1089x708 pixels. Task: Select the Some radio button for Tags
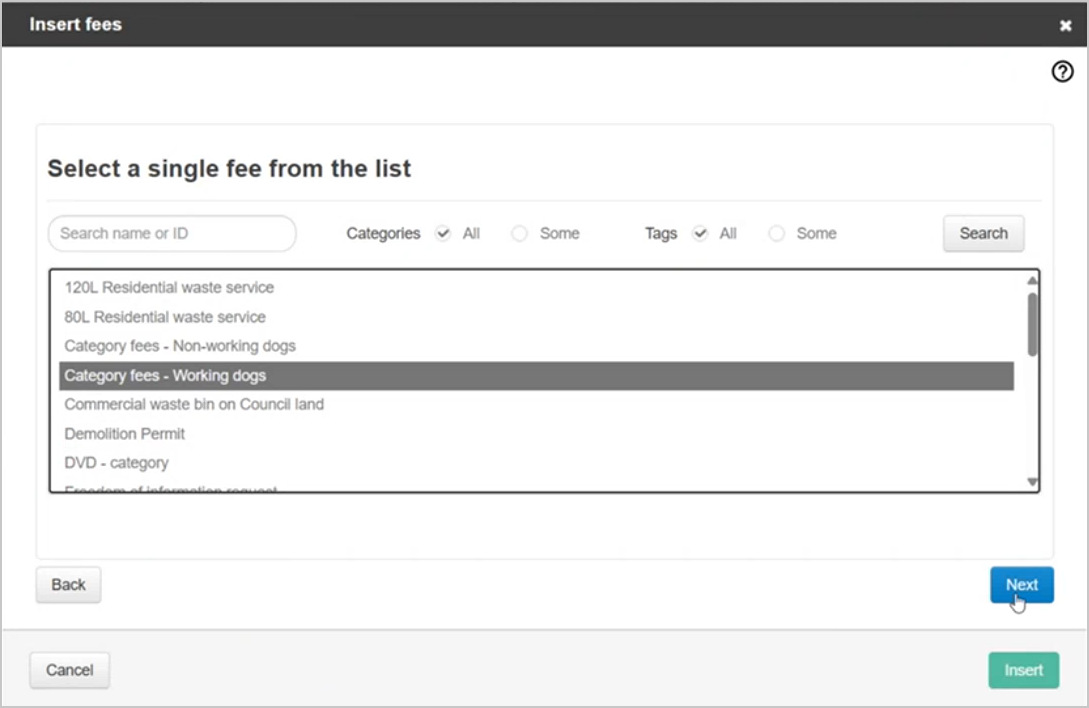click(777, 233)
